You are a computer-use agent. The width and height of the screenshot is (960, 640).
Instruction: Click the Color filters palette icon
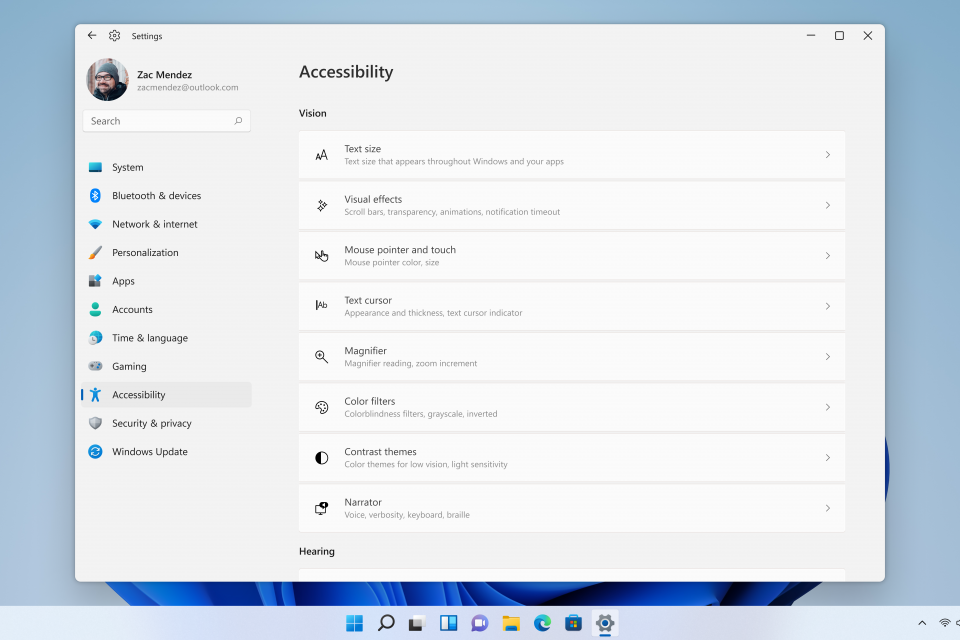coord(321,407)
